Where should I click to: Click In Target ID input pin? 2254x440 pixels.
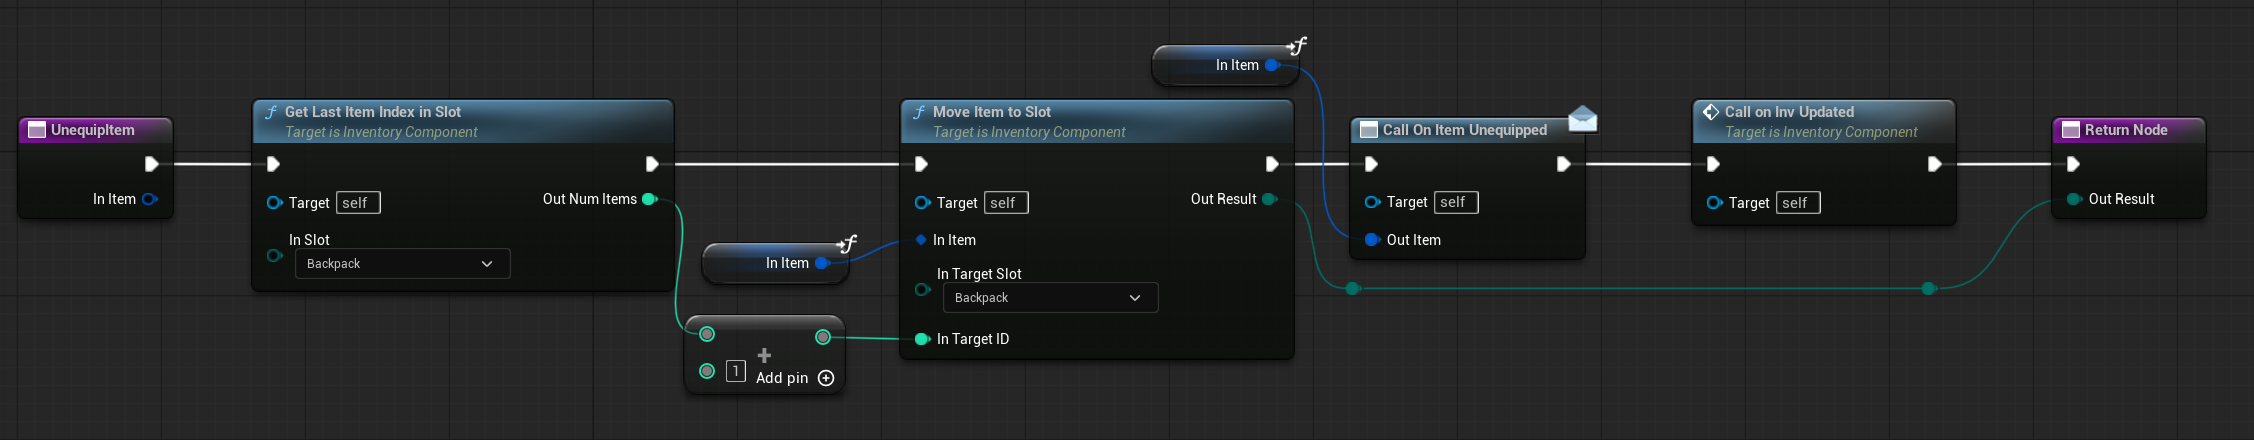coord(922,339)
